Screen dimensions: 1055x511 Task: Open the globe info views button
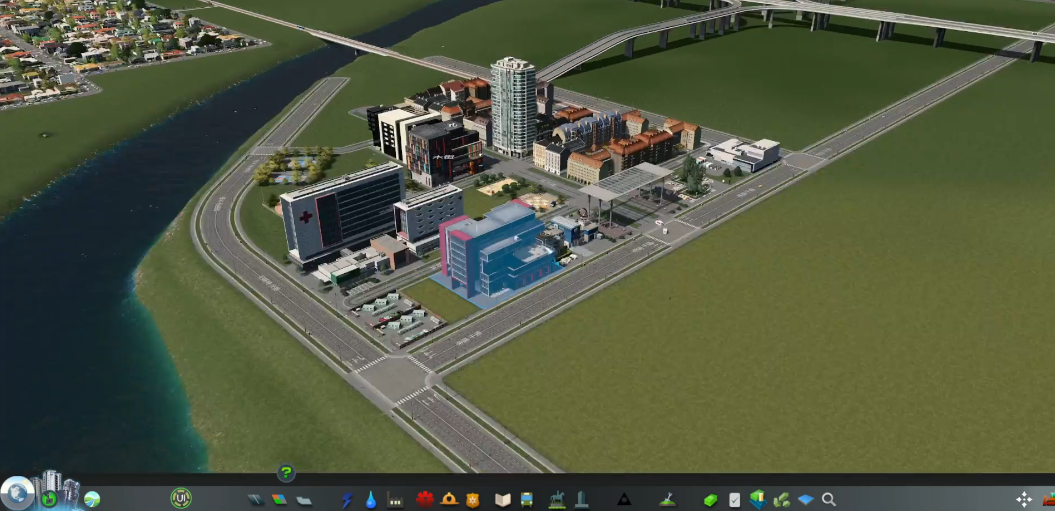coord(17,493)
